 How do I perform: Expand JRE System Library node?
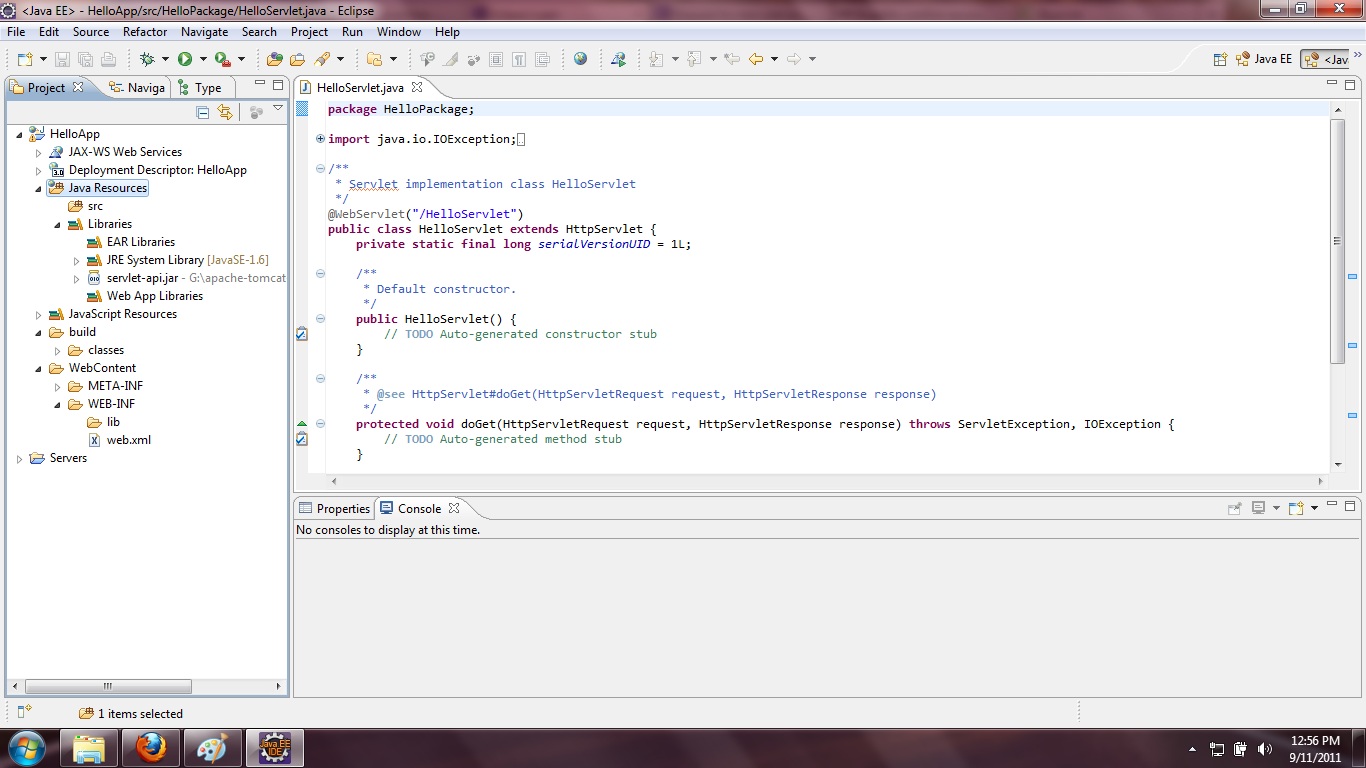coord(77,261)
